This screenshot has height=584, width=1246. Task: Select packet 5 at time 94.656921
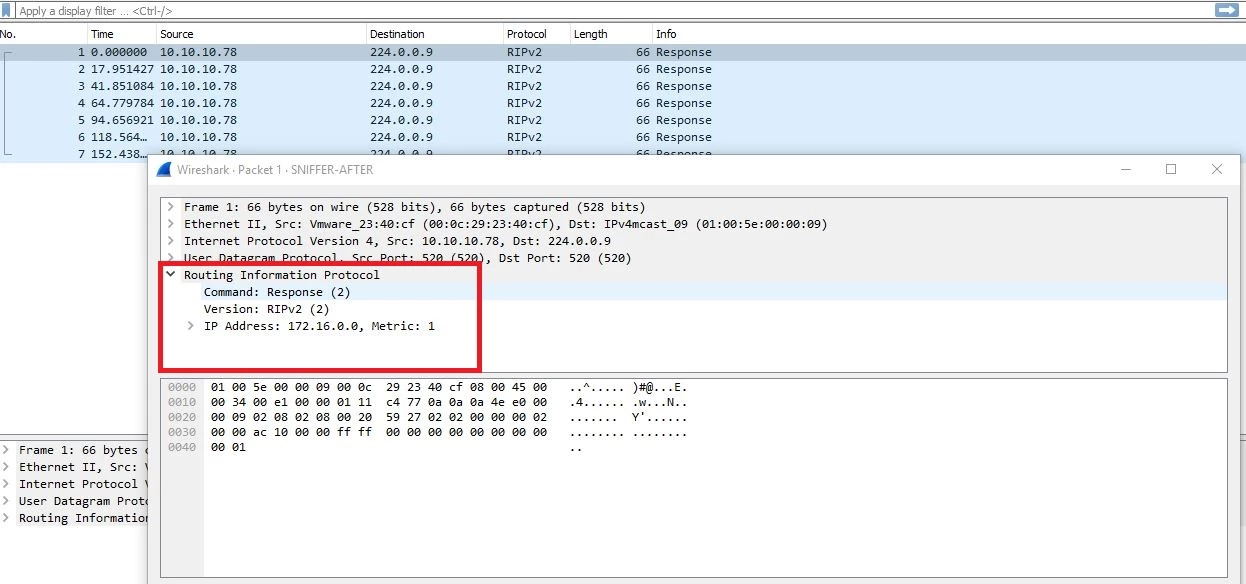coord(623,120)
